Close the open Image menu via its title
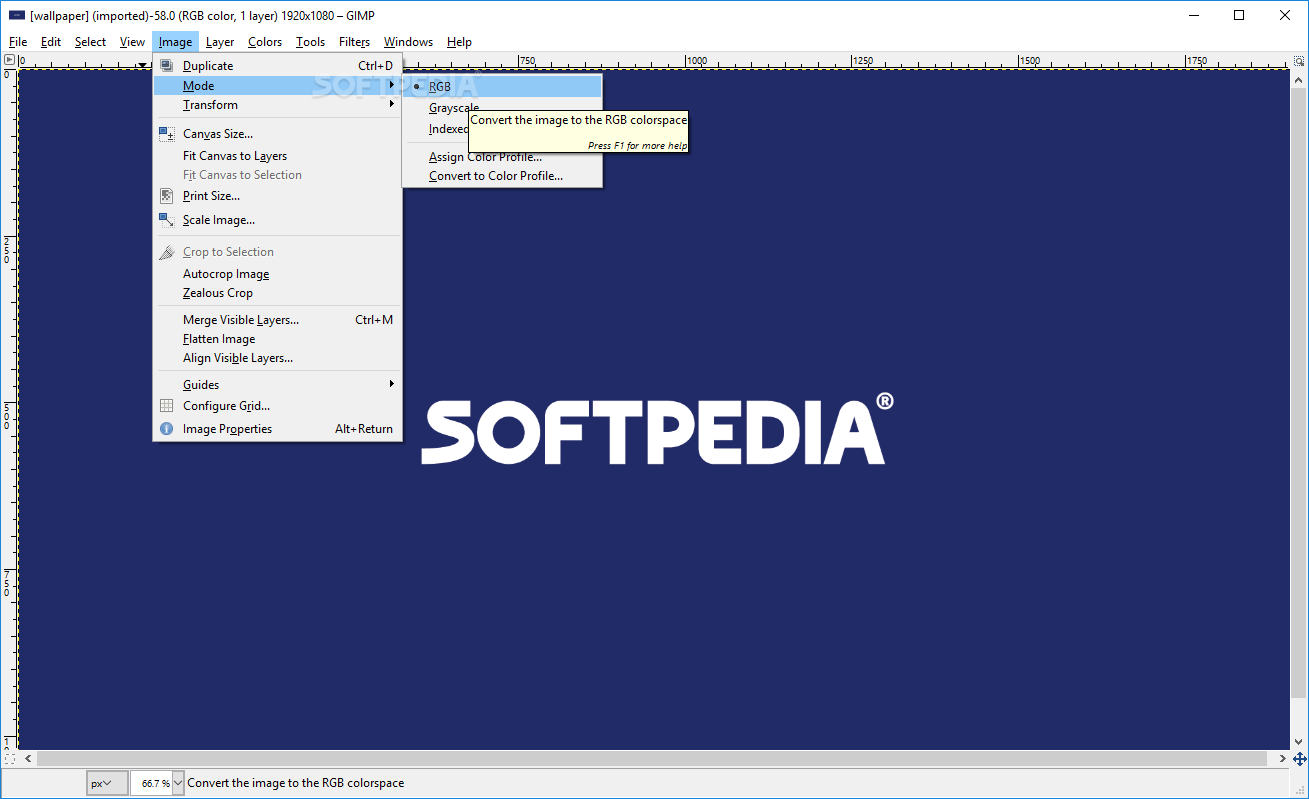The width and height of the screenshot is (1309, 799). [175, 42]
